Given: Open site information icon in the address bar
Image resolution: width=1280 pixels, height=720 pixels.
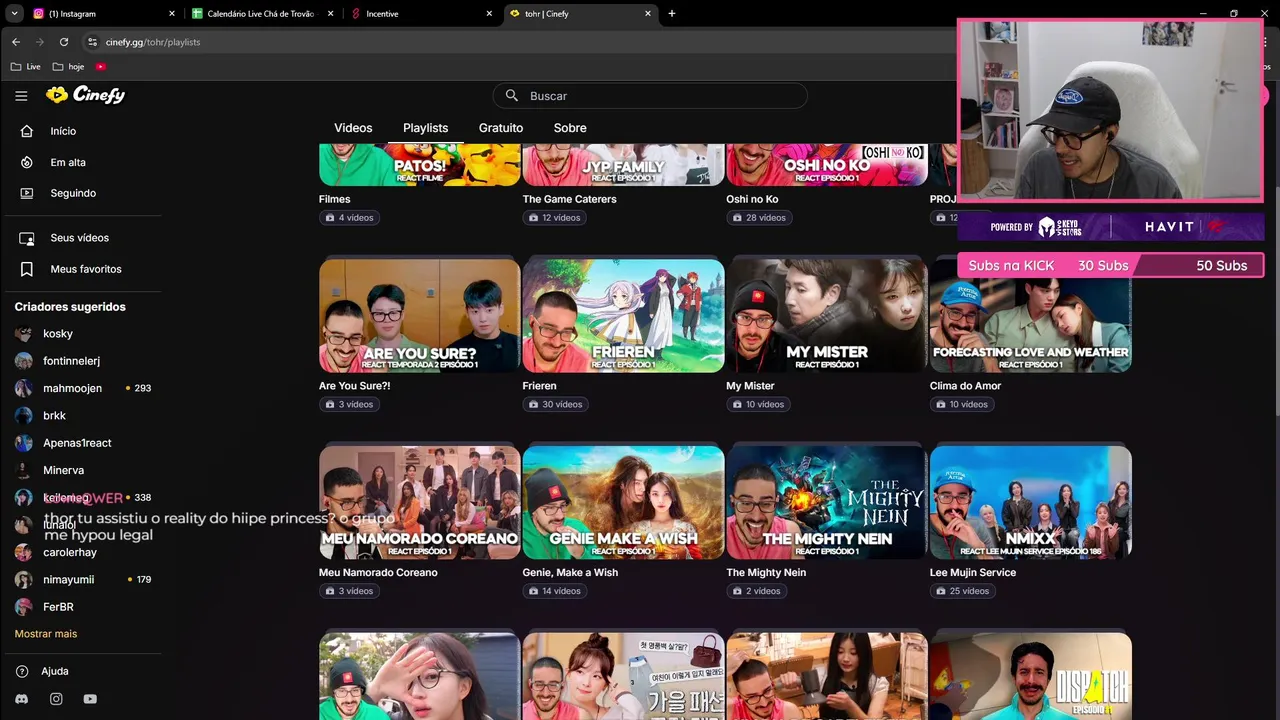Looking at the screenshot, I should pos(92,42).
